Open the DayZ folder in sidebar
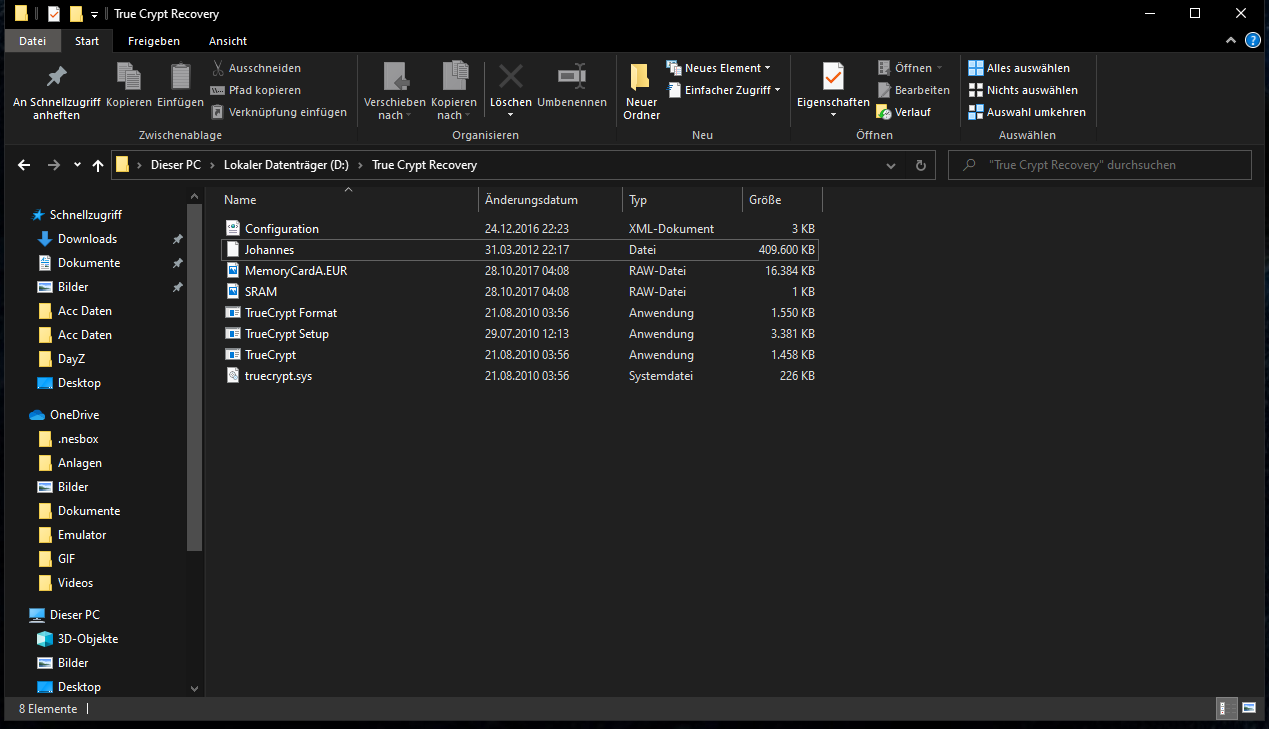The image size is (1269, 729). point(71,359)
